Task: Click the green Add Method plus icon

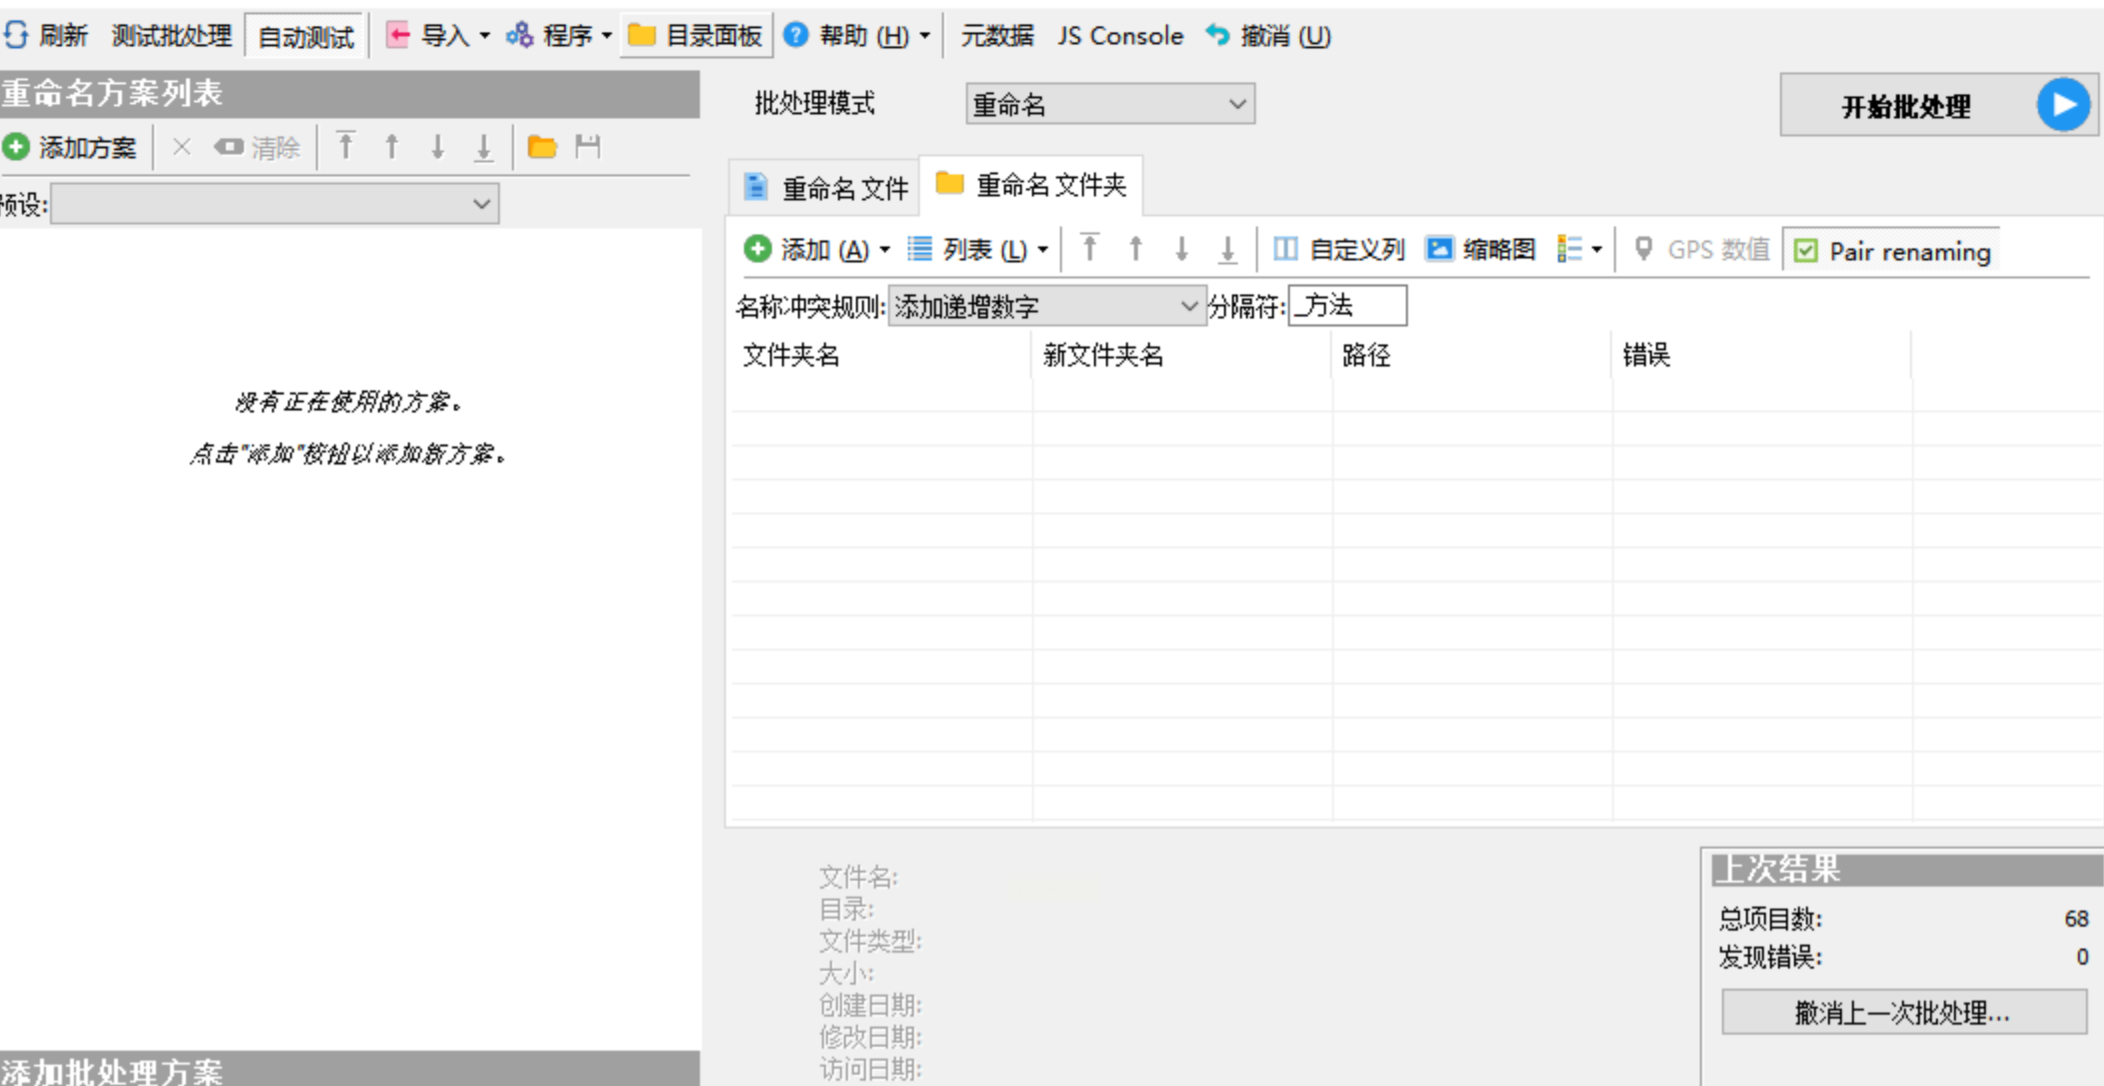Action: [17, 147]
